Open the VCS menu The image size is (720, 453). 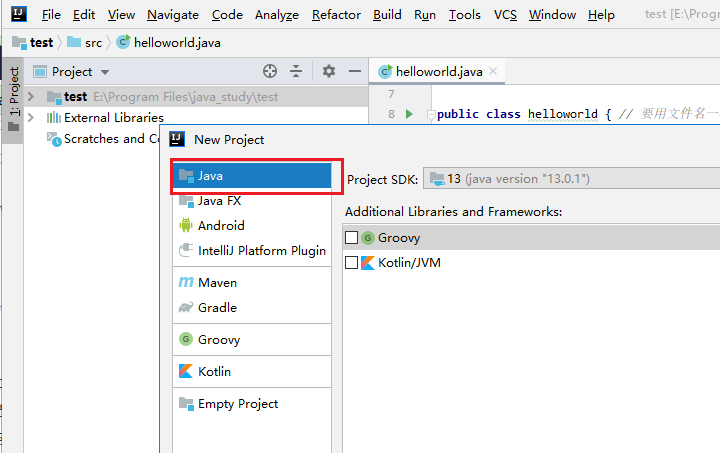pos(505,15)
